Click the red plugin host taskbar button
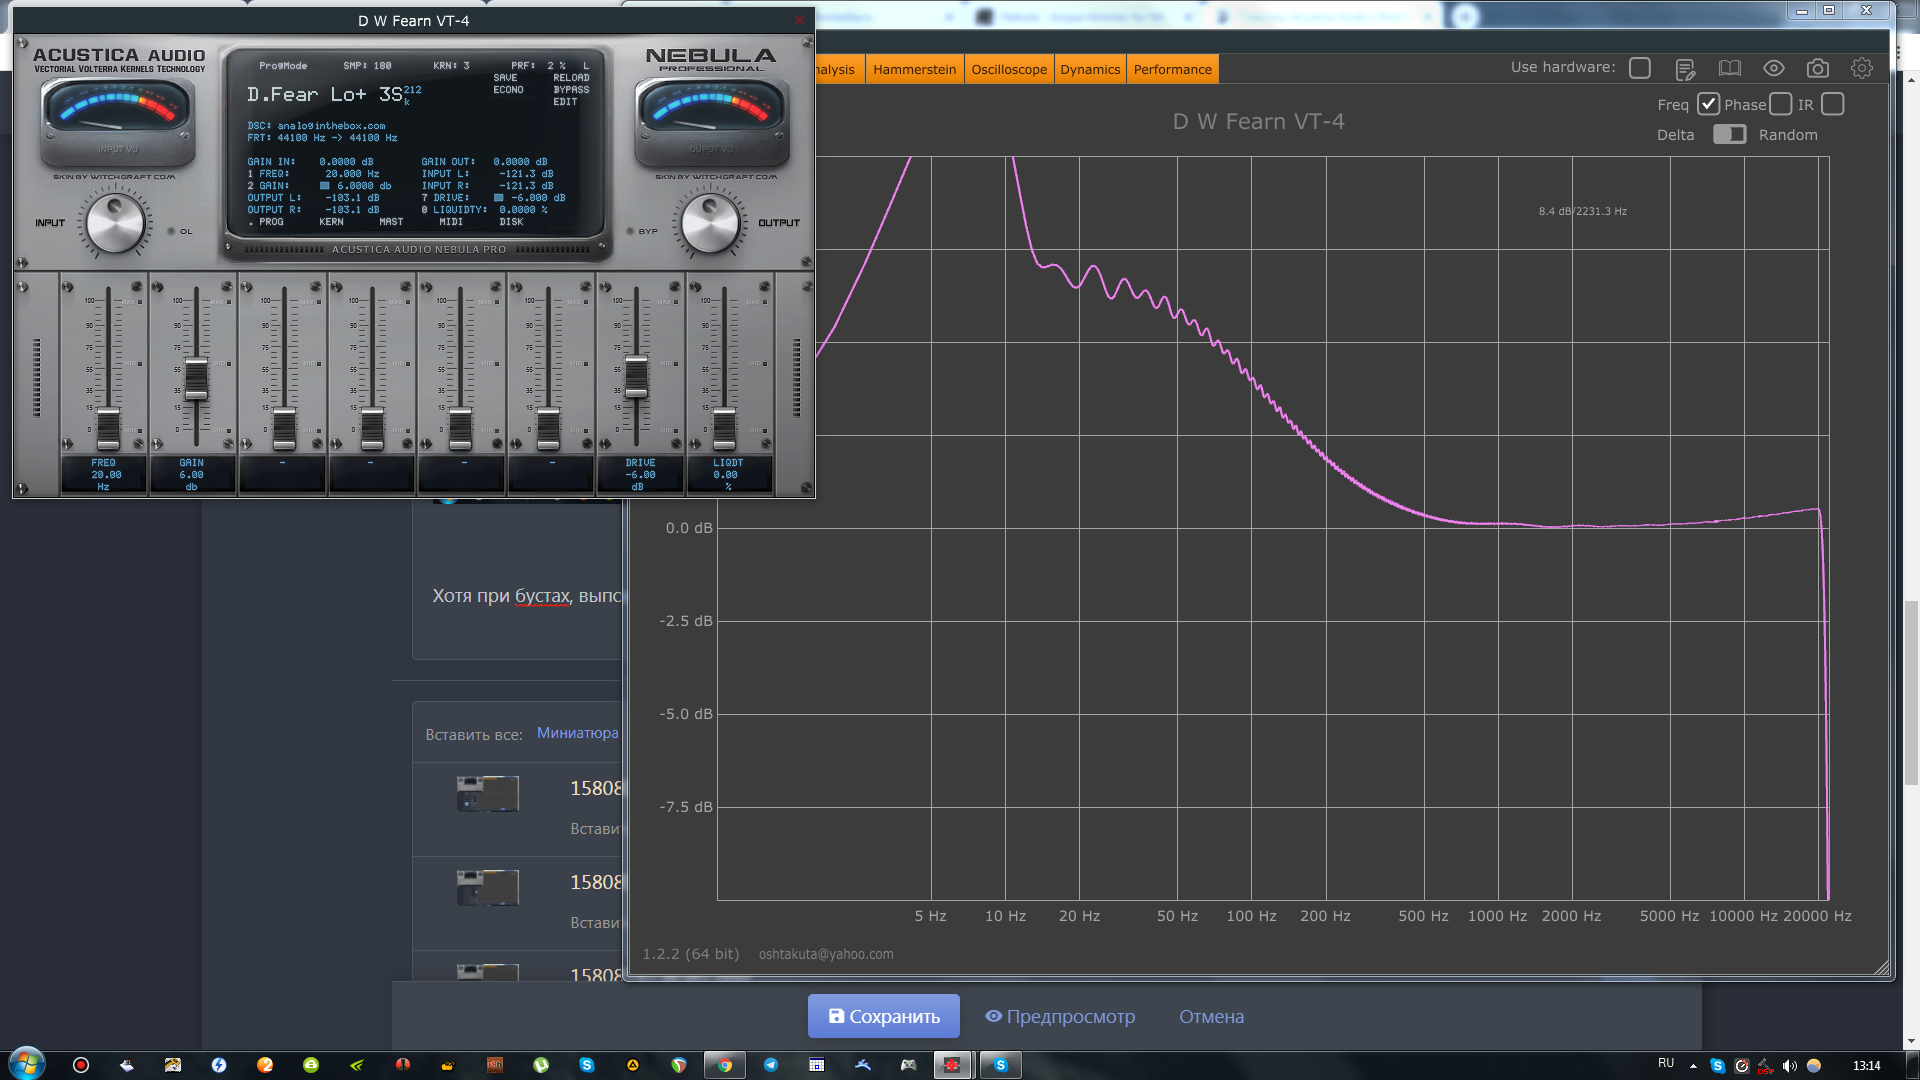 pos(953,1065)
